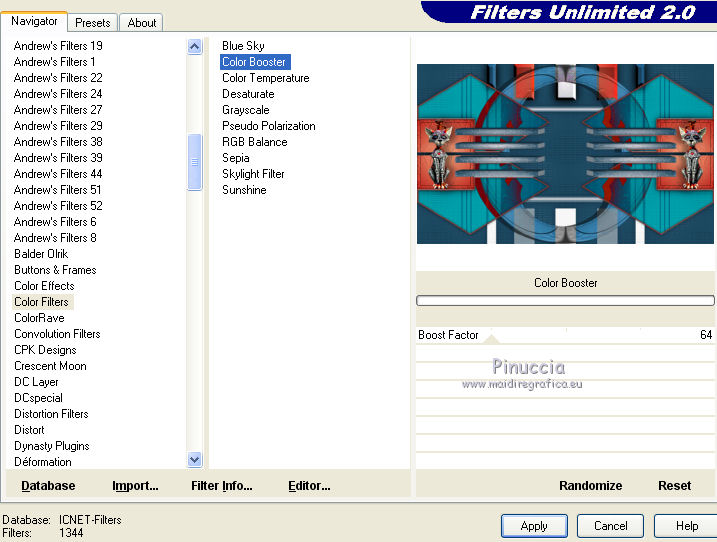Open Filter Info...
The image size is (717, 542).
[222, 485]
